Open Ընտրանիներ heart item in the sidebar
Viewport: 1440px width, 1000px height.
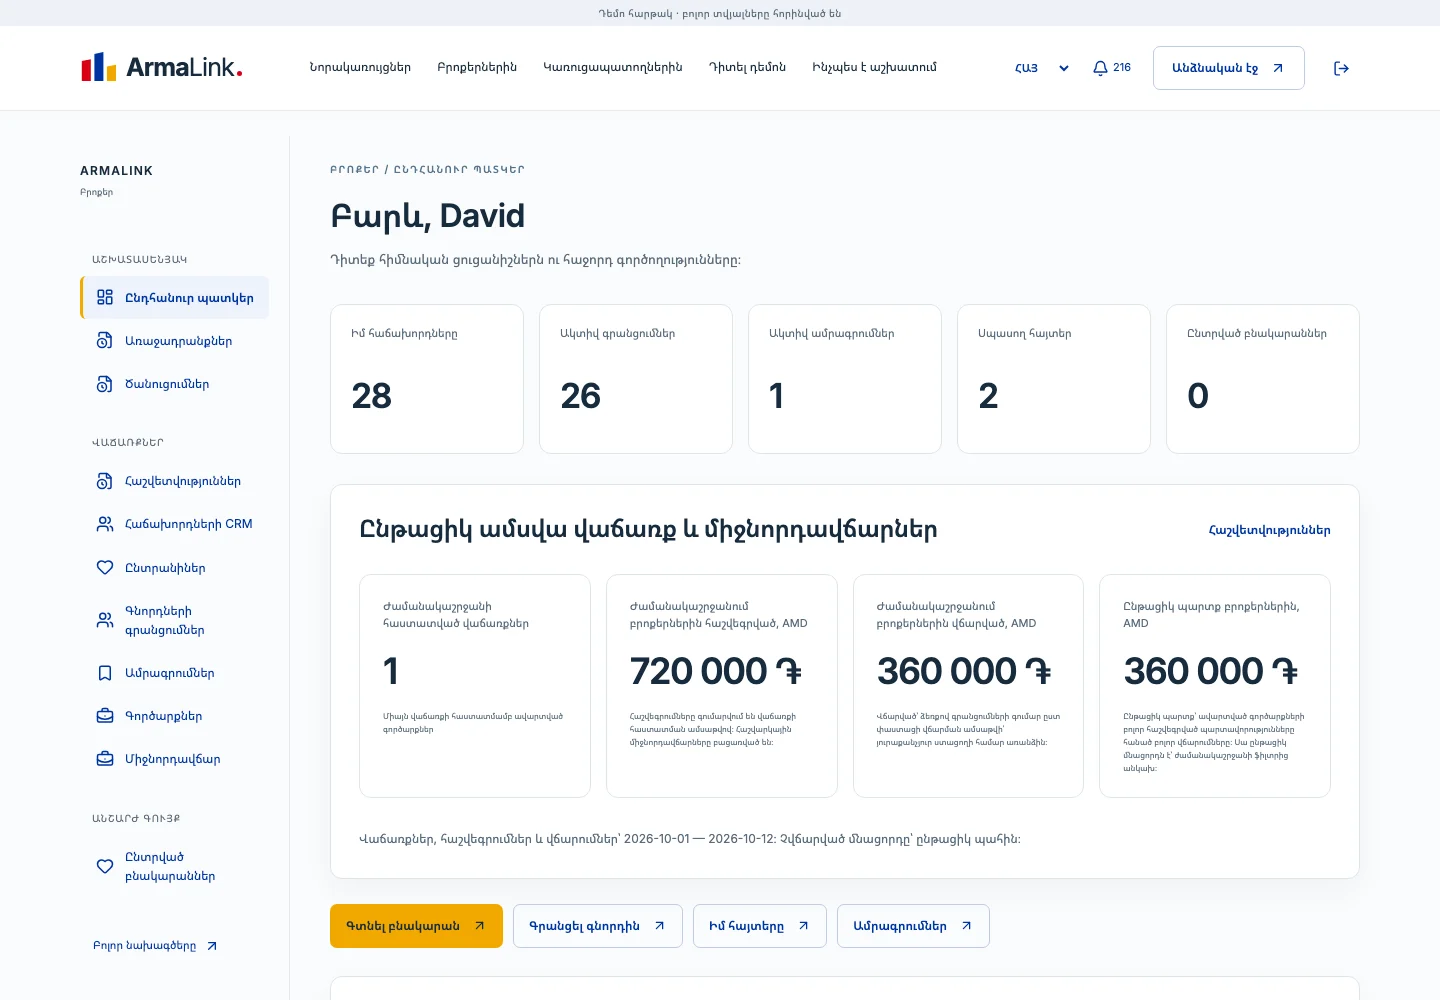pyautogui.click(x=174, y=568)
